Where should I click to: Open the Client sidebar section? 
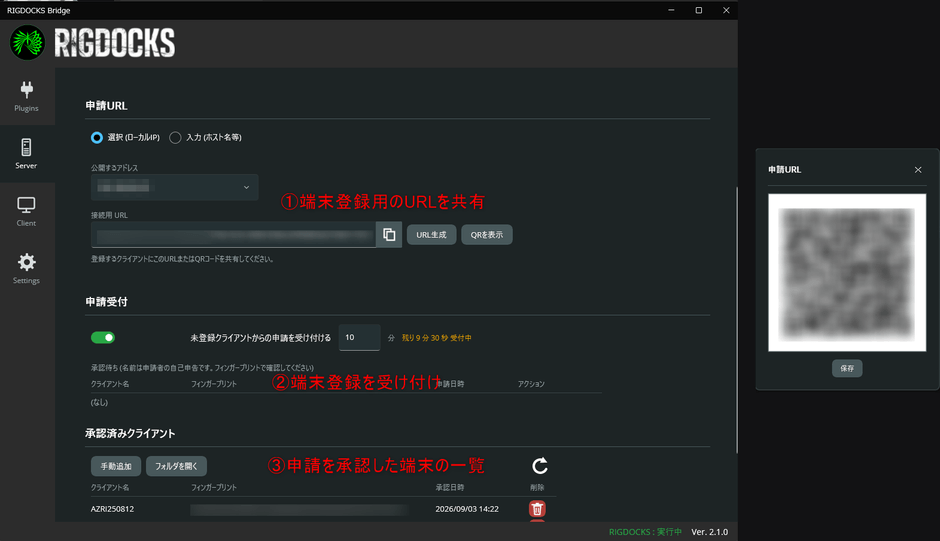point(26,211)
